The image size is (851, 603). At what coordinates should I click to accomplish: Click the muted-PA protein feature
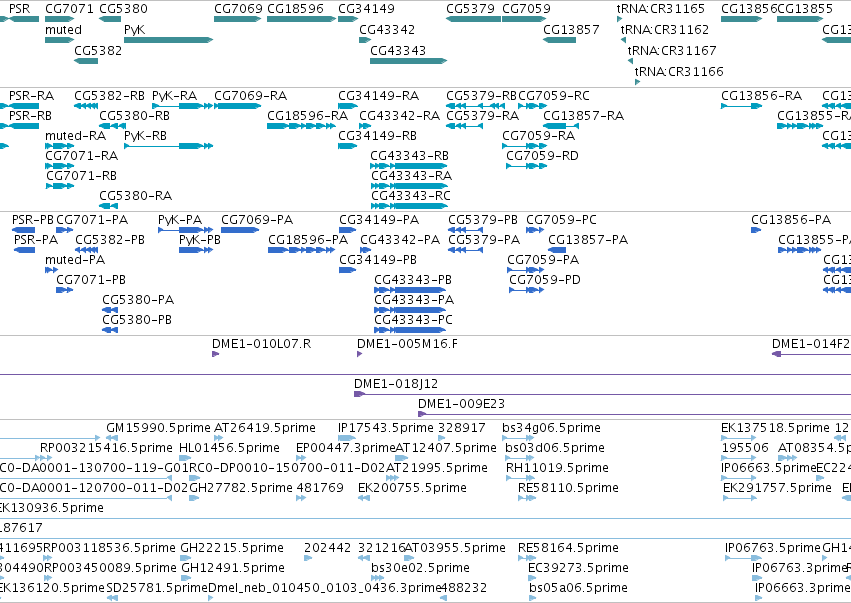[x=52, y=270]
